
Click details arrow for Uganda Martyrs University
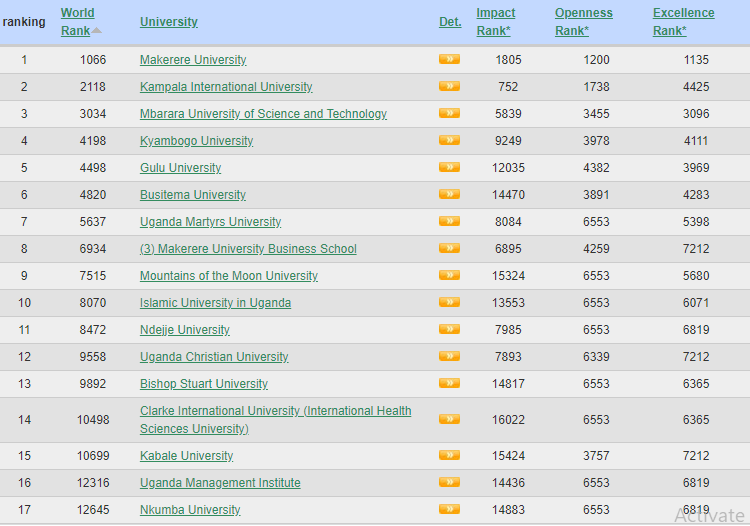[449, 221]
